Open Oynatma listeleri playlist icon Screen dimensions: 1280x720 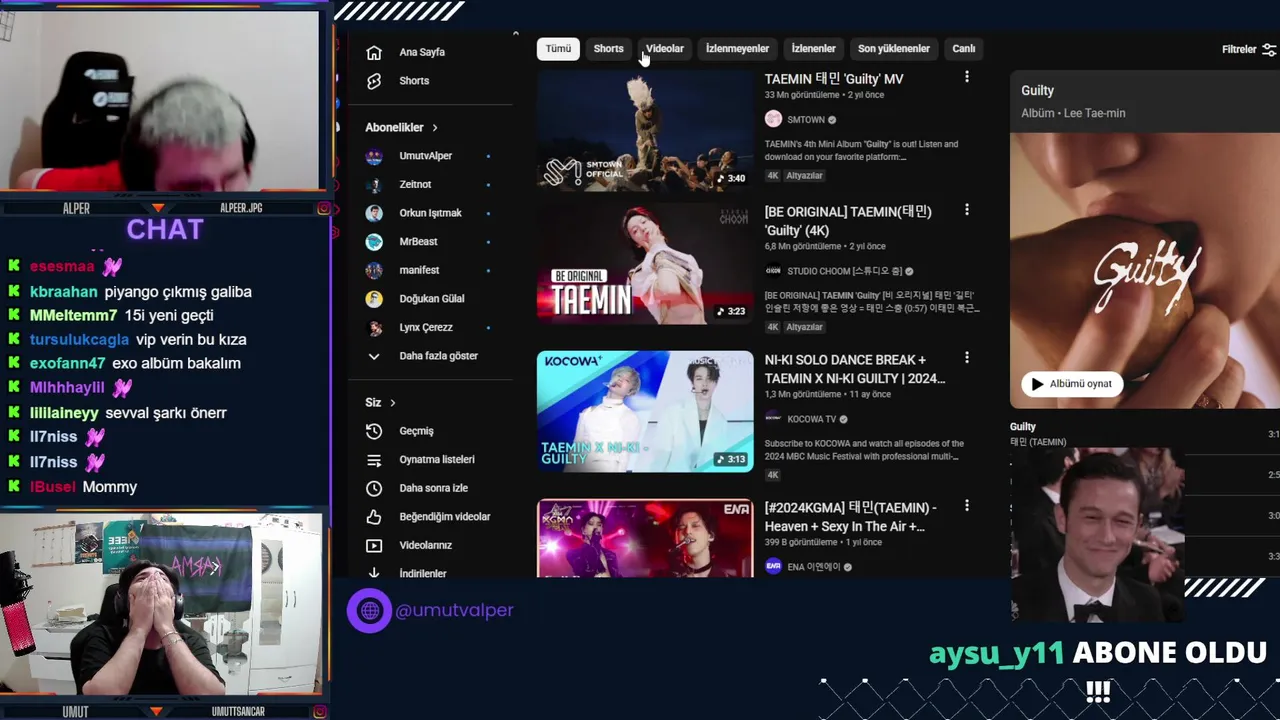tap(374, 460)
